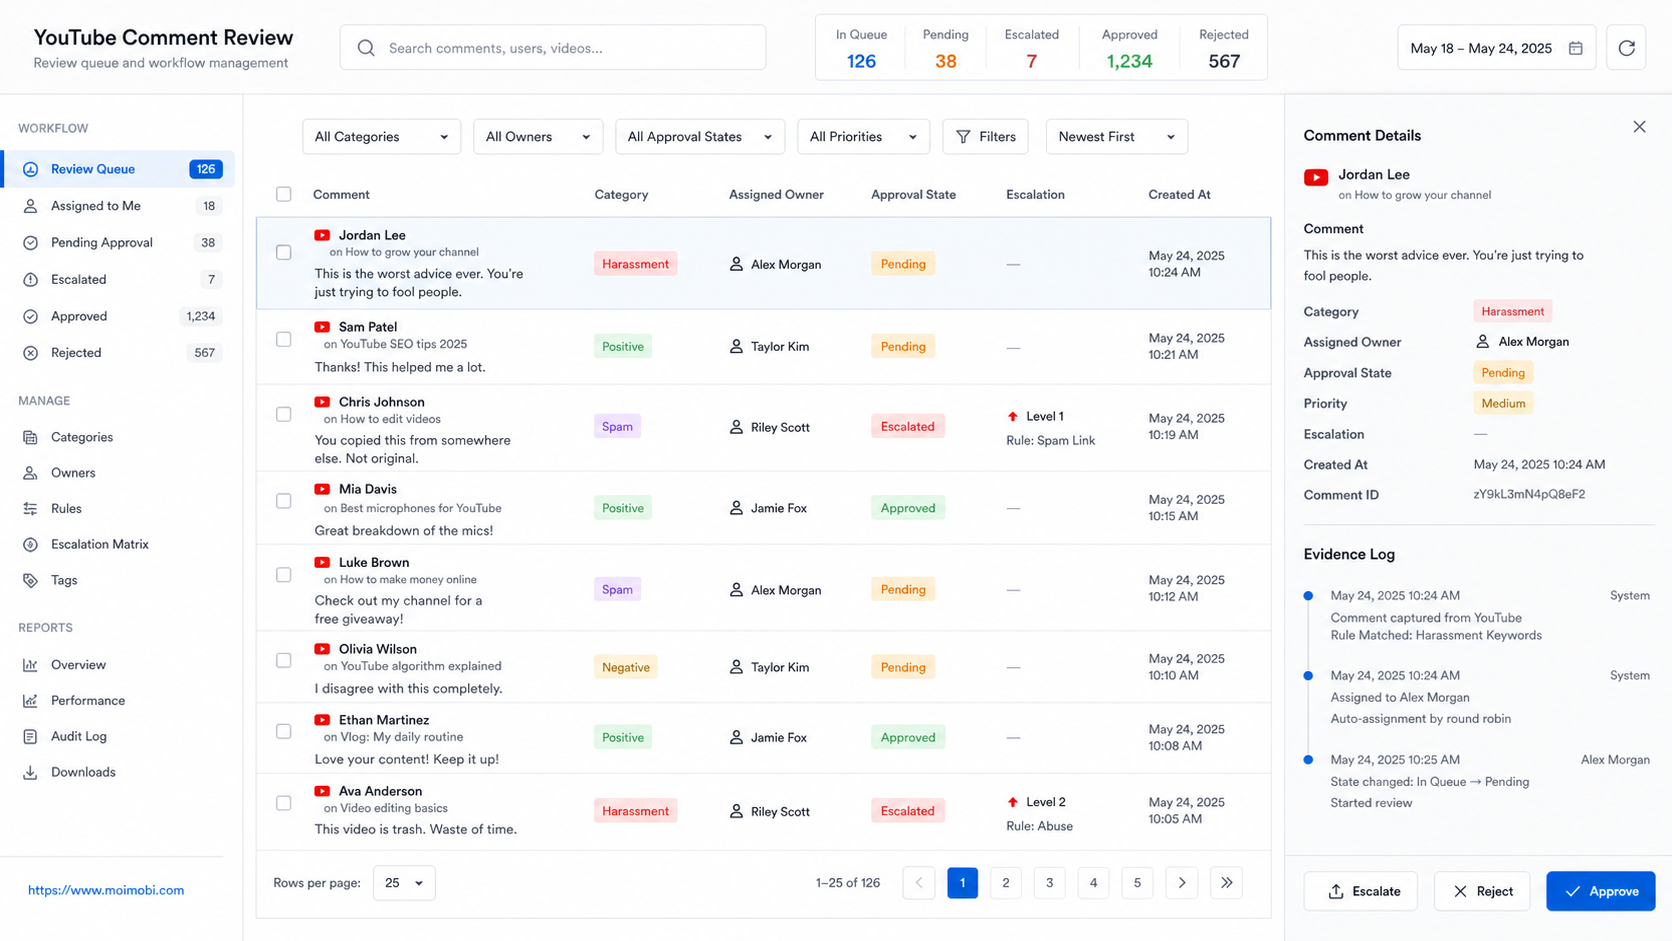Check the Olivia Wilson comment checkbox

click(x=284, y=660)
